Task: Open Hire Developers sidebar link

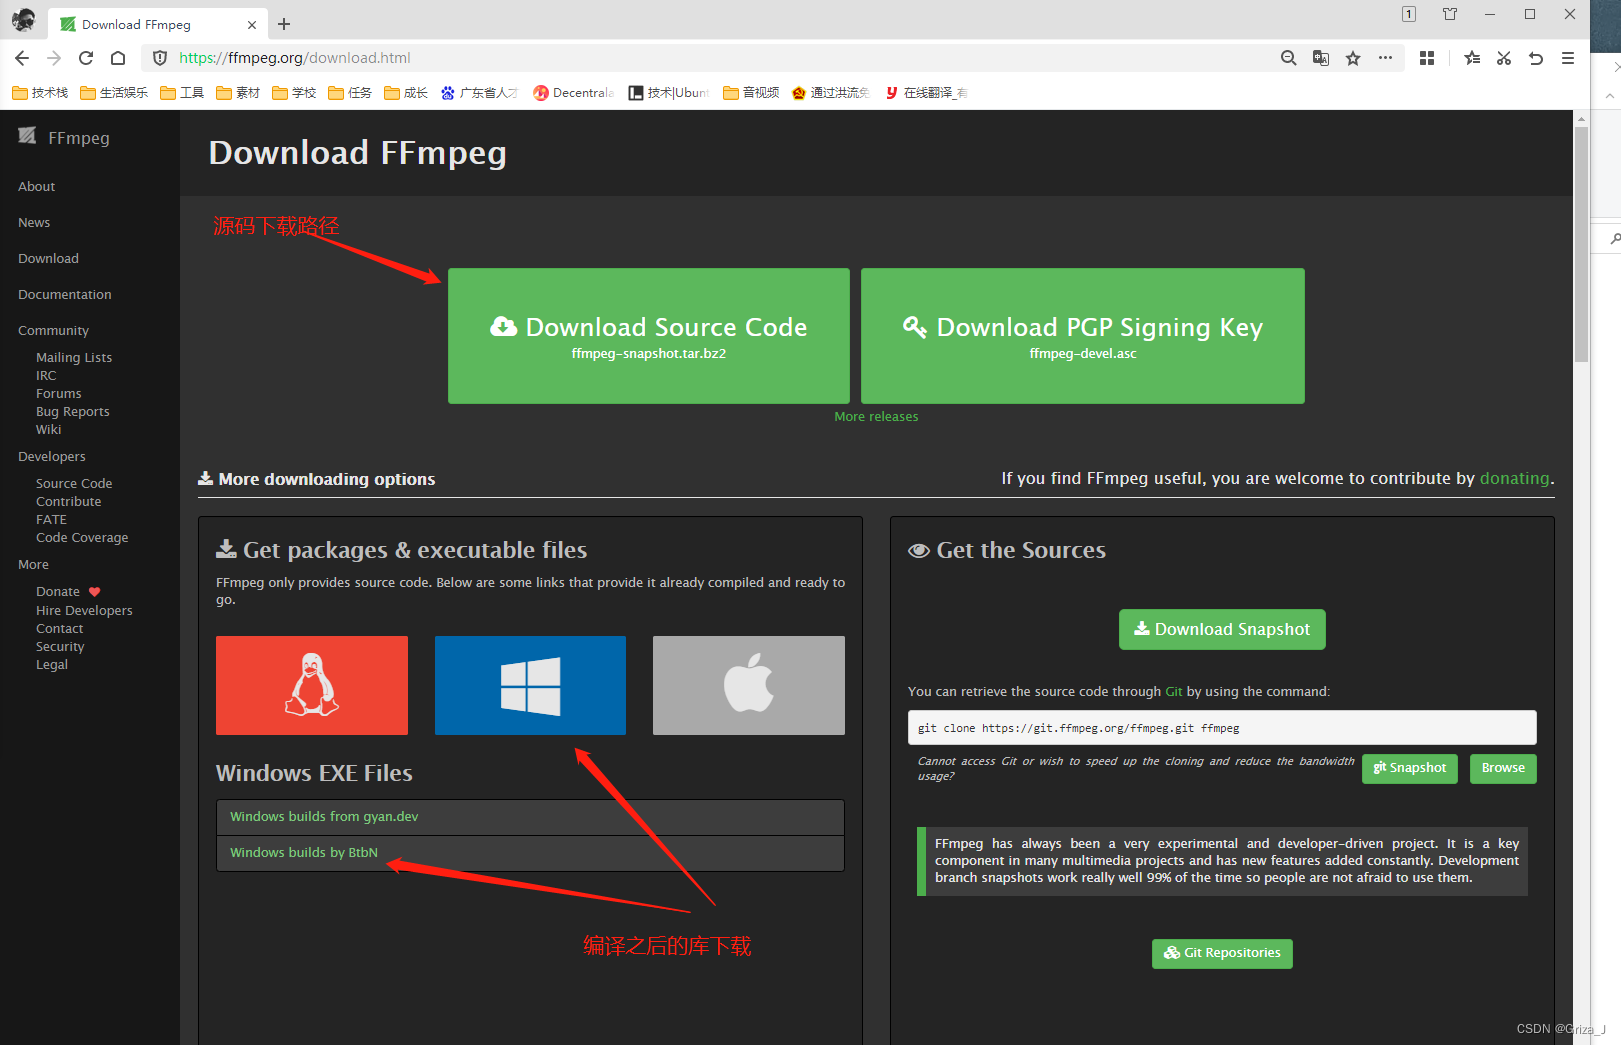Action: pyautogui.click(x=84, y=611)
